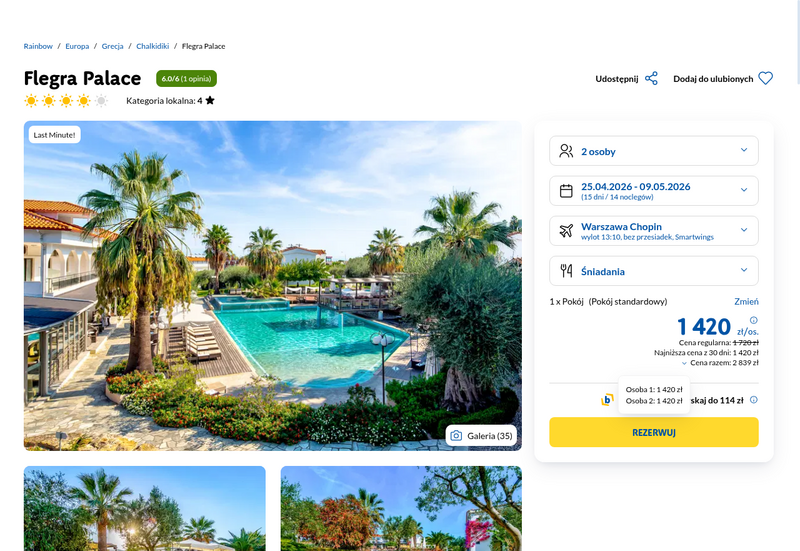Click the calendar icon in date field
Viewport: 800px width, 551px height.
[566, 191]
